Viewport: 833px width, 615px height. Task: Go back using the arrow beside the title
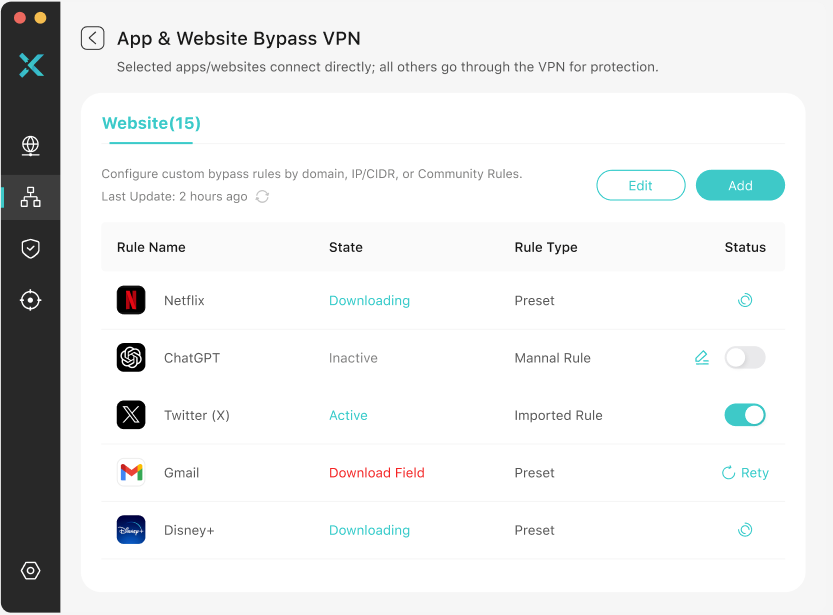[92, 37]
